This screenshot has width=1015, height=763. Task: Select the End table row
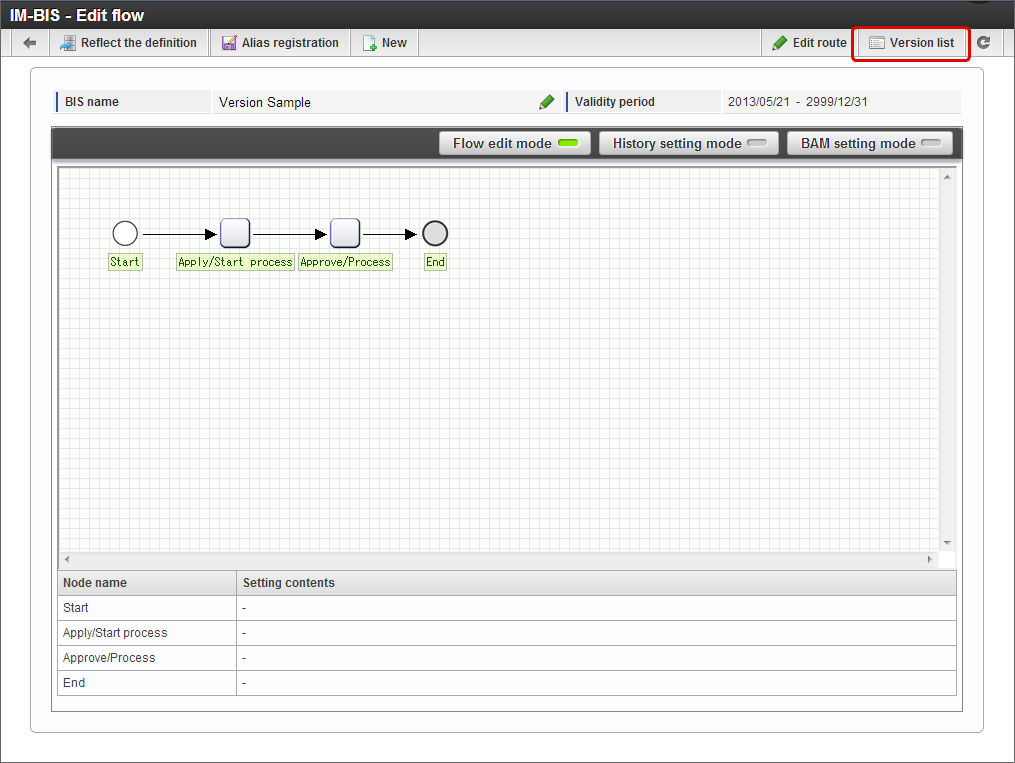point(507,683)
